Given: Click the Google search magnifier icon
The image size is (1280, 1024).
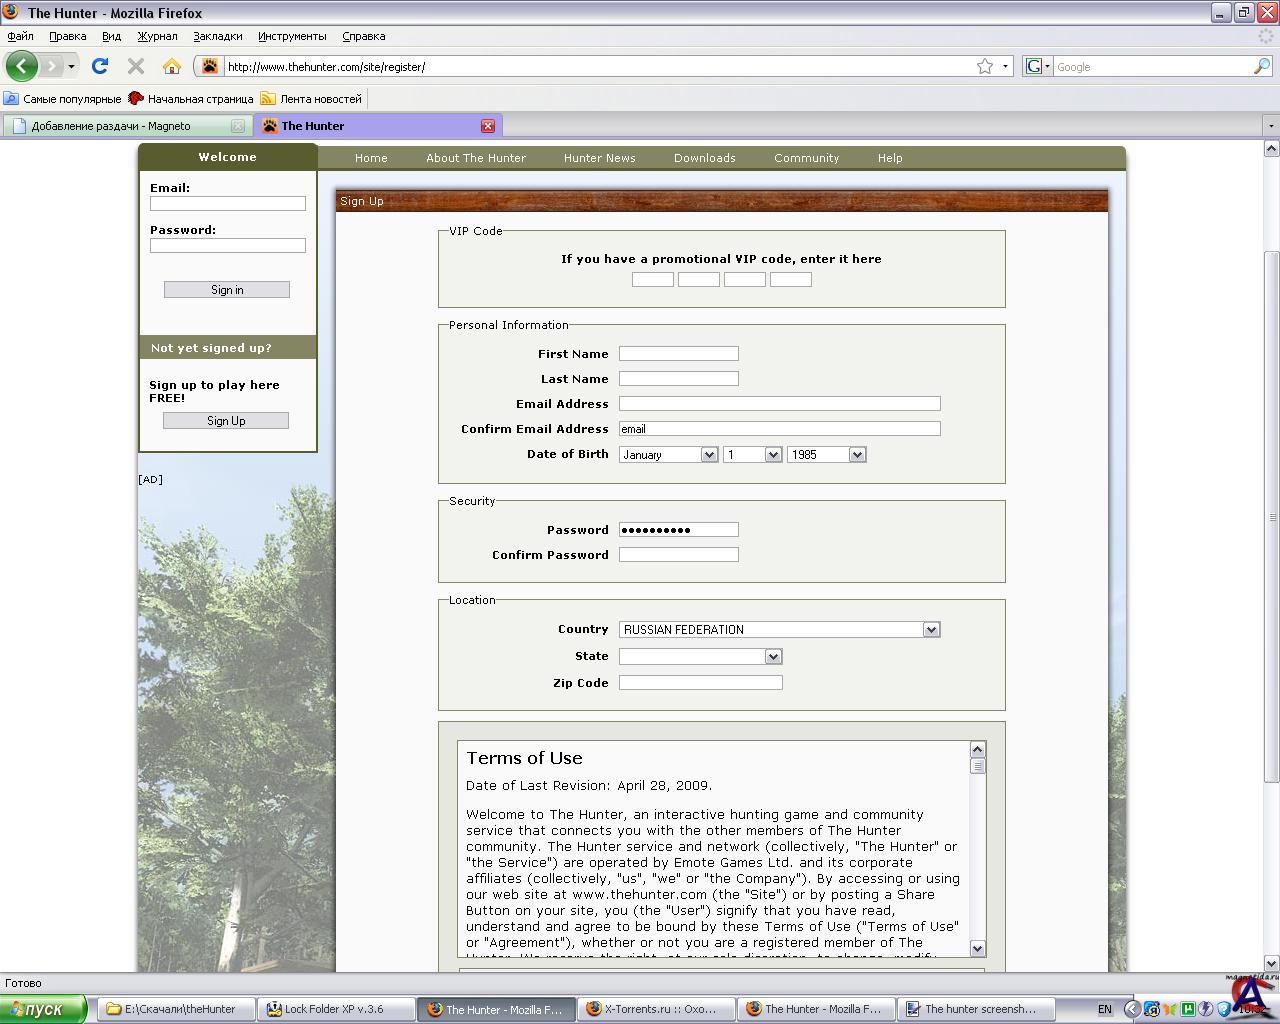Looking at the screenshot, I should (1262, 66).
